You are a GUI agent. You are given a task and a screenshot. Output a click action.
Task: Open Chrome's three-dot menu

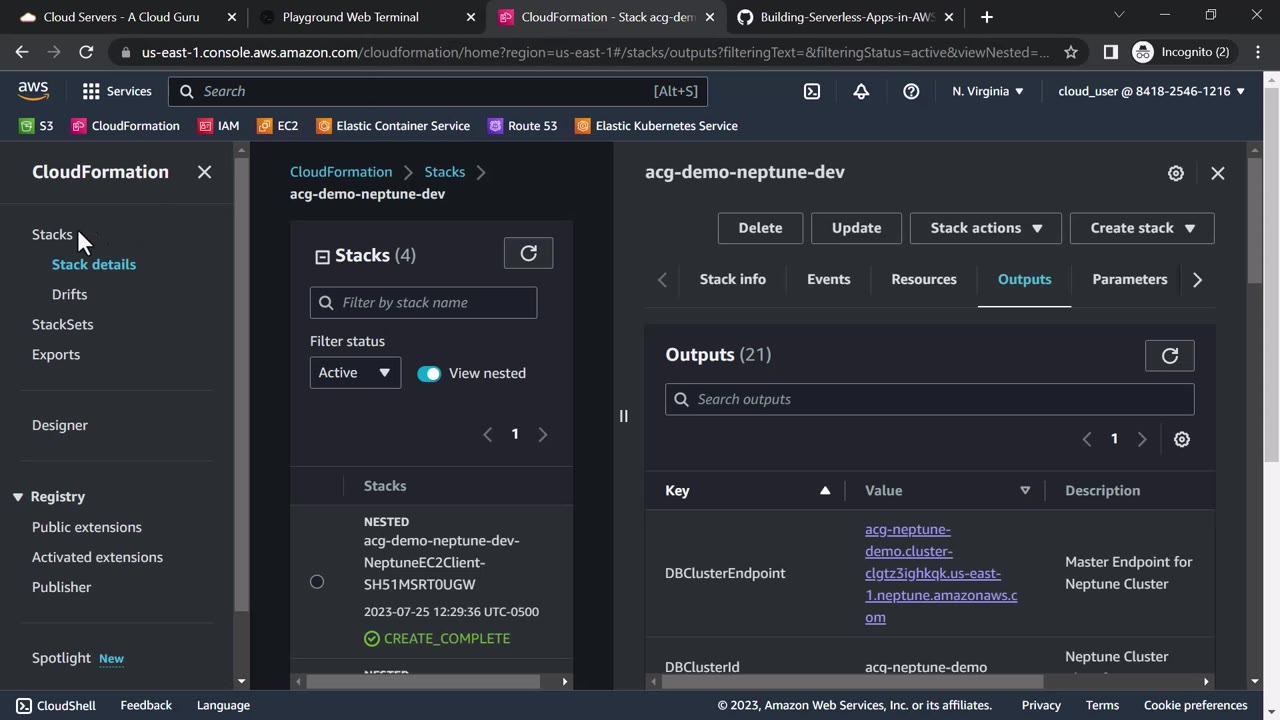click(1257, 52)
